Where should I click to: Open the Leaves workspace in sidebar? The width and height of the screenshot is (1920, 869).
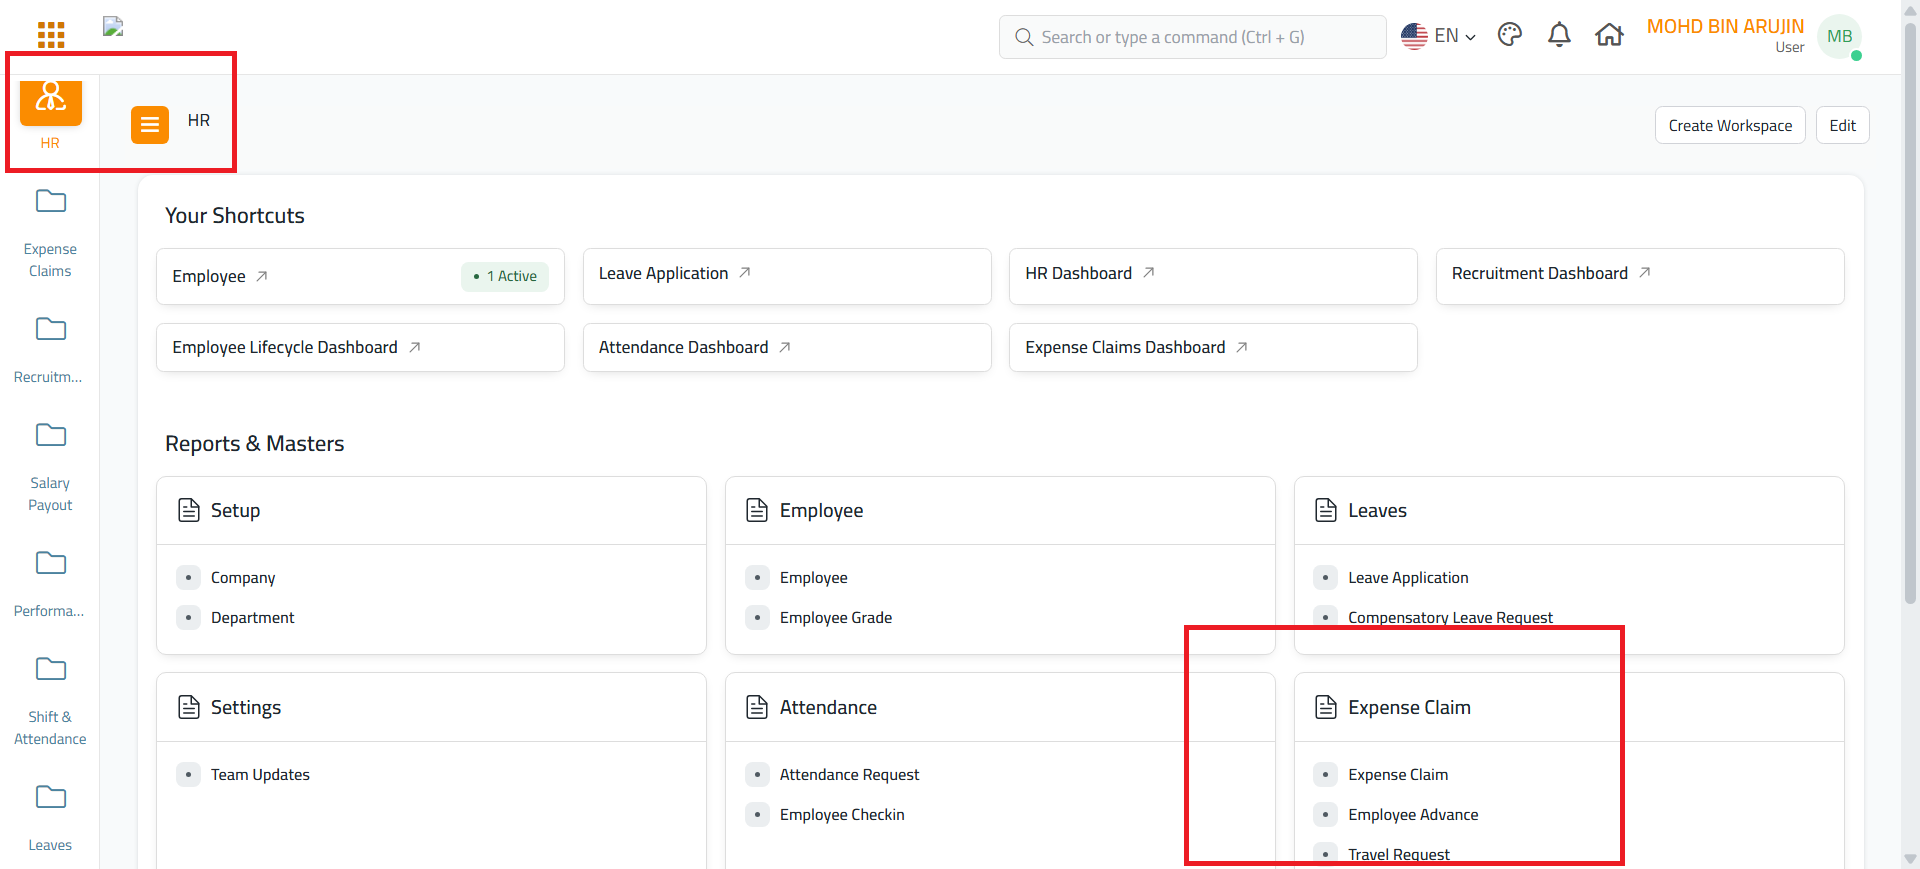50,817
